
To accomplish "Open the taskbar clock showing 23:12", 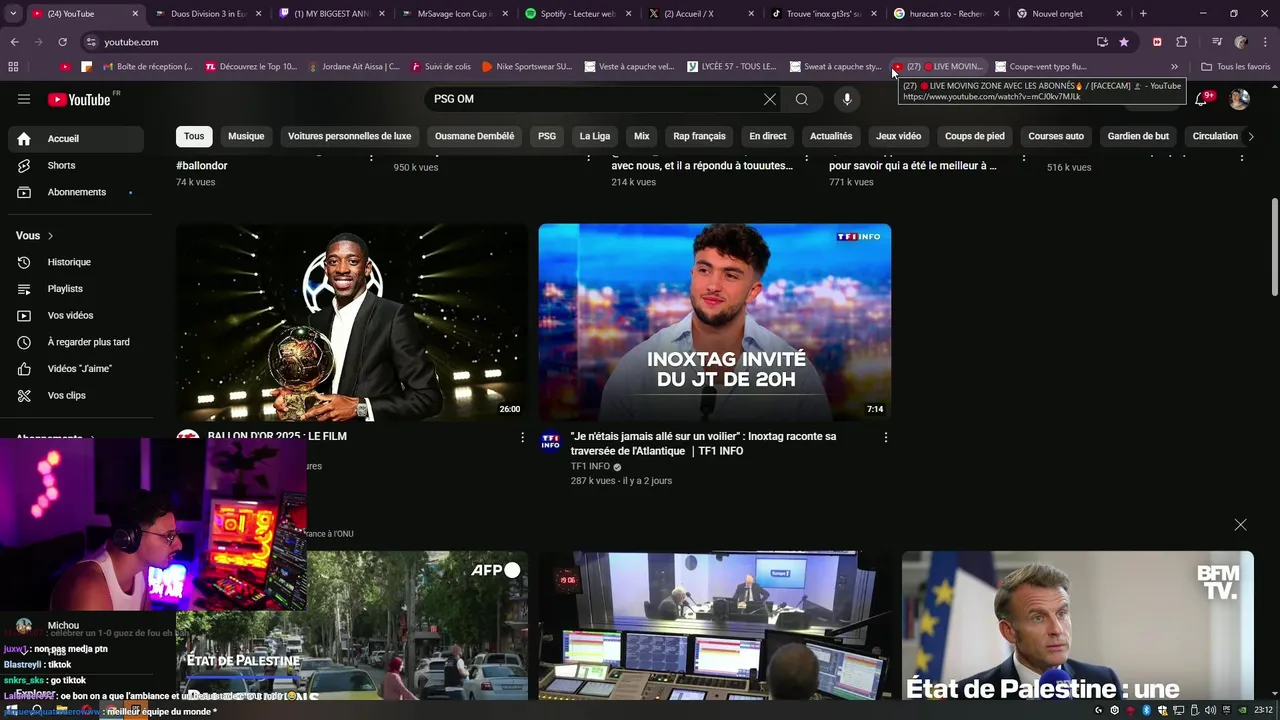I will tap(1263, 710).
